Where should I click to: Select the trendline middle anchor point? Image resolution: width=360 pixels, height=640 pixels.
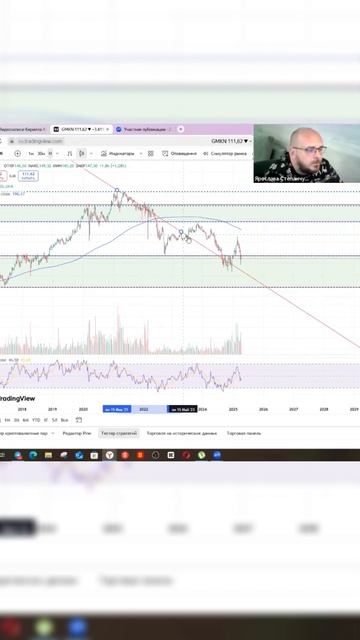click(x=181, y=232)
